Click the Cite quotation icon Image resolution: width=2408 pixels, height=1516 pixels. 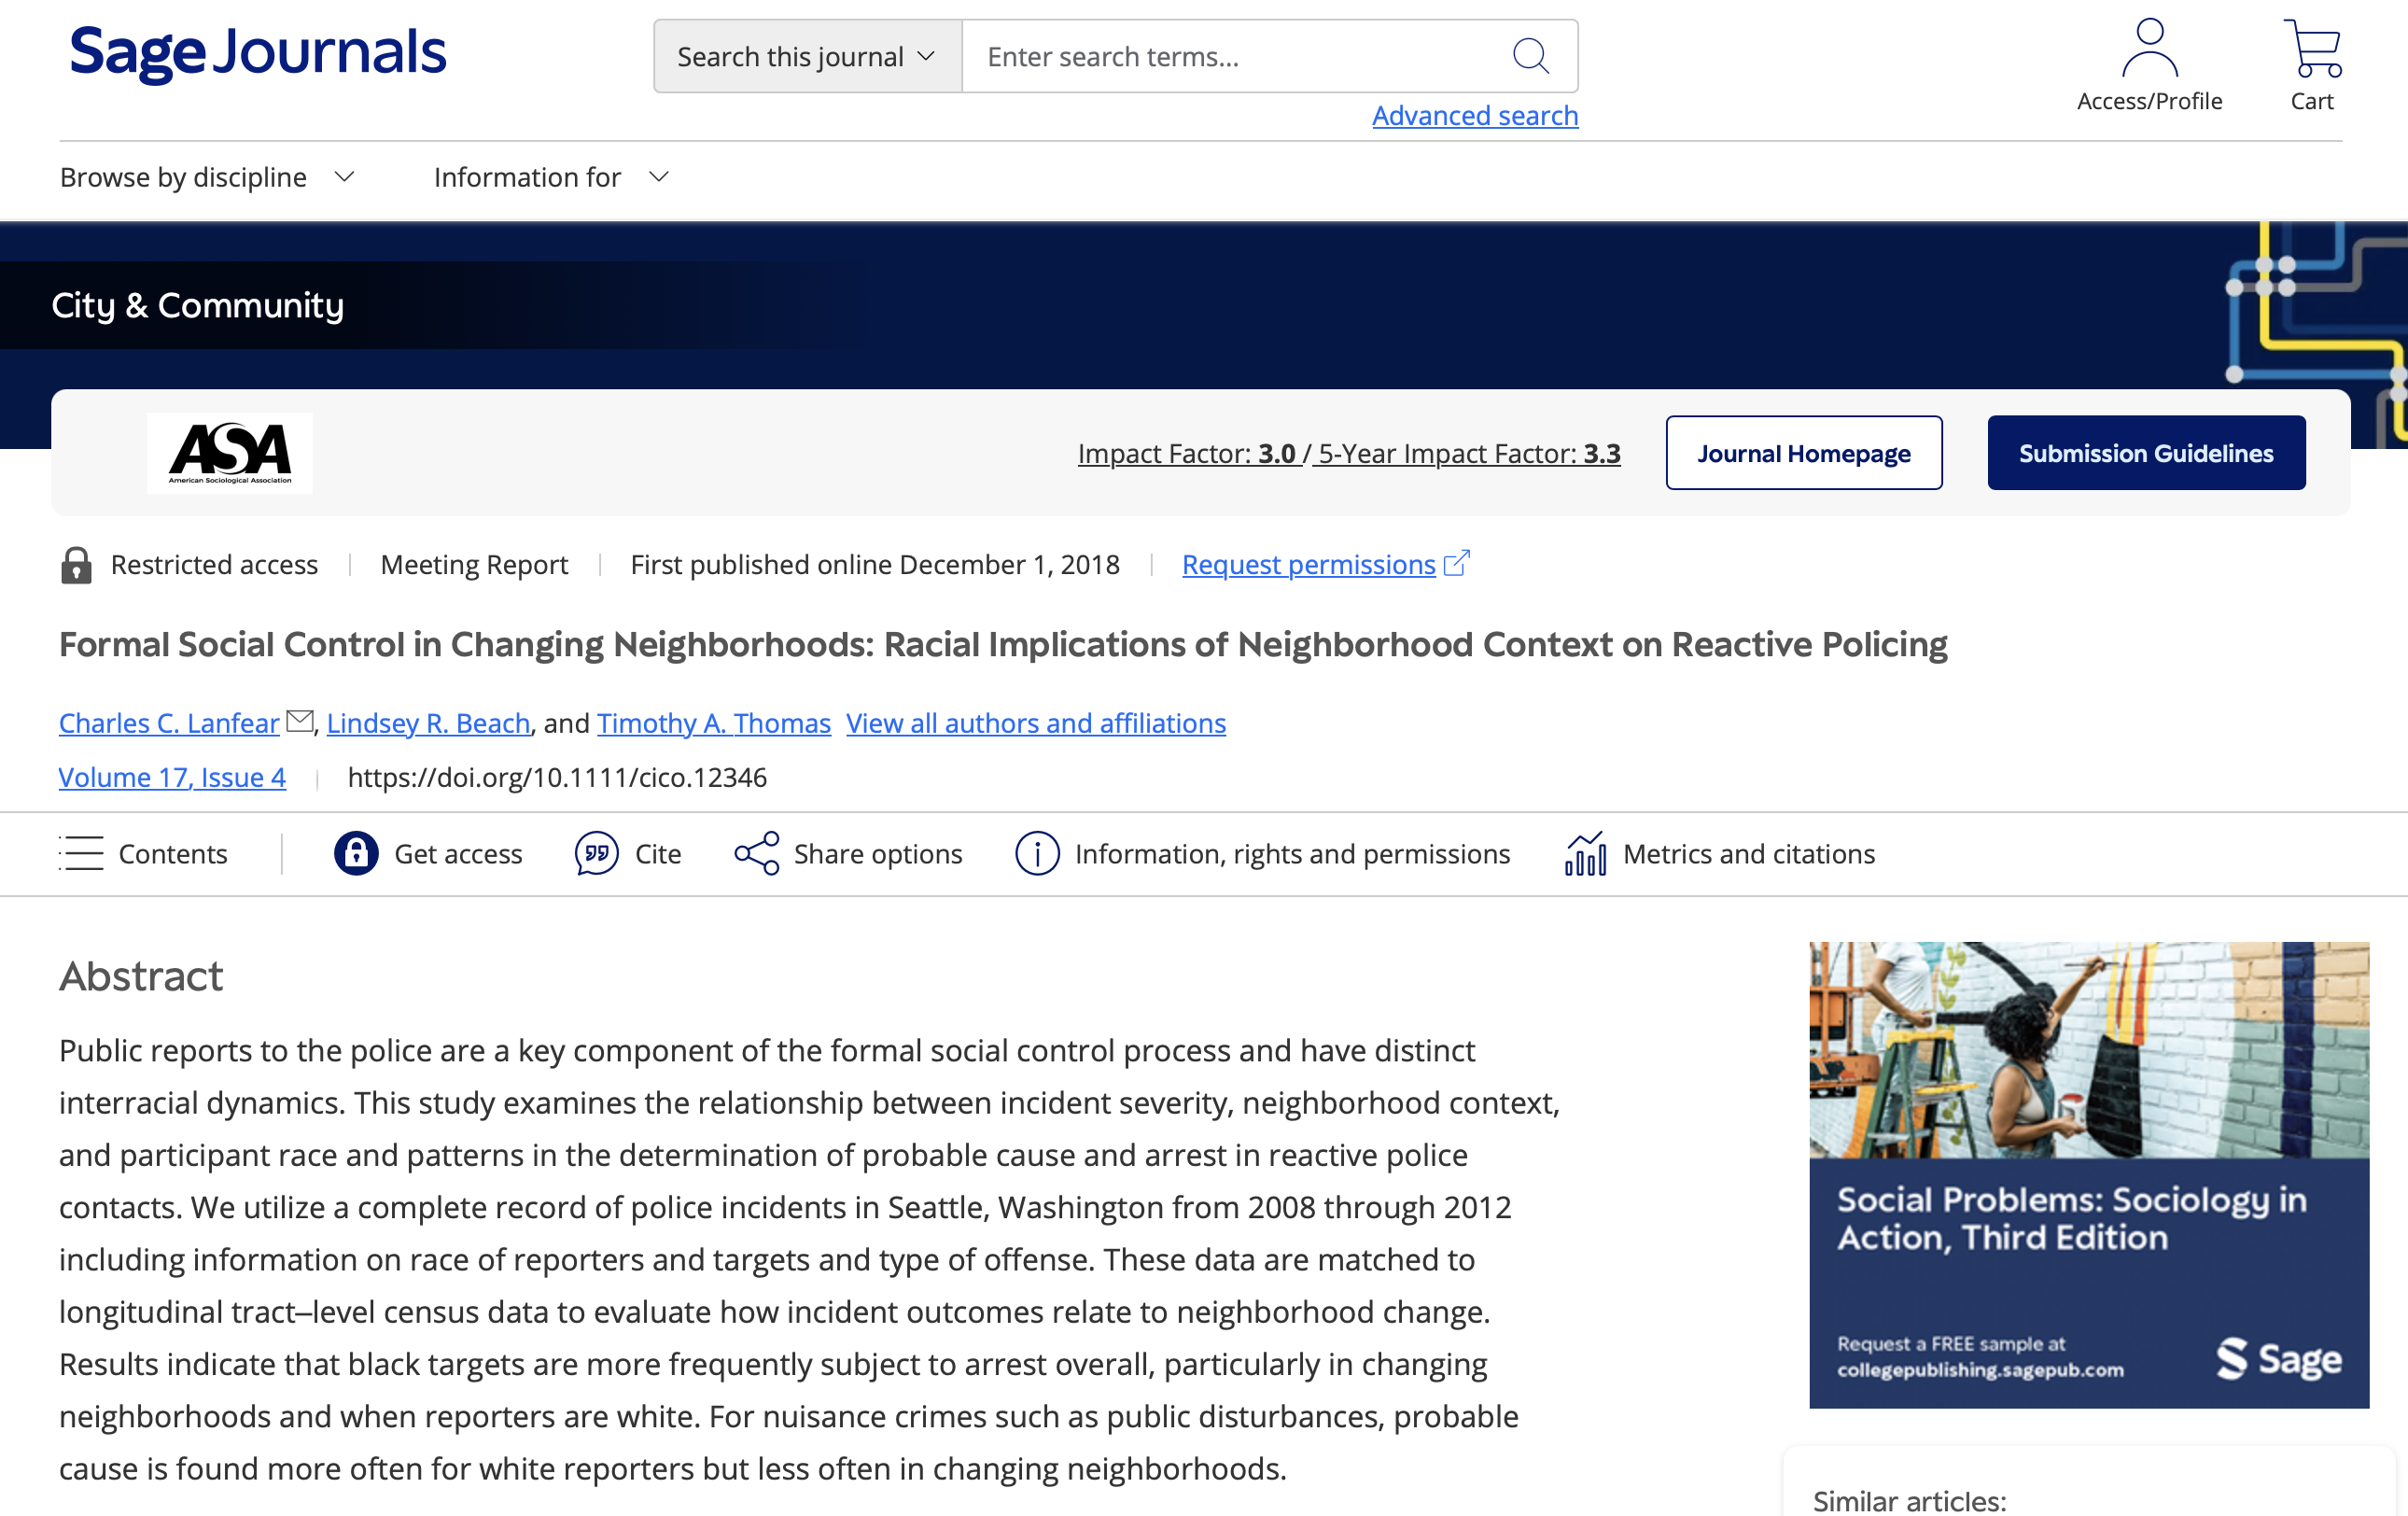coord(597,853)
